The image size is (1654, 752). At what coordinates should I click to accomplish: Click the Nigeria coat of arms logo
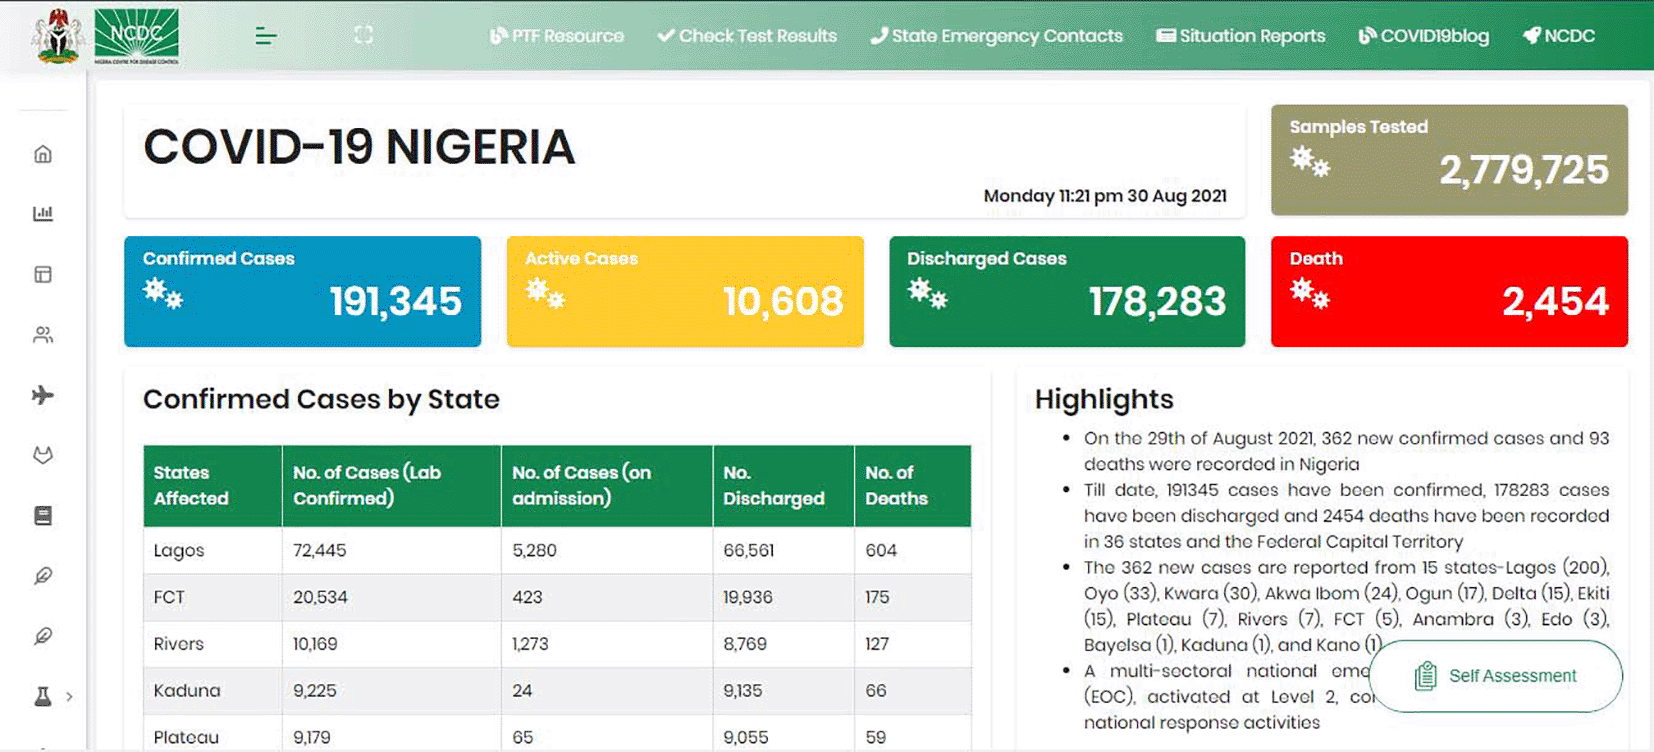57,36
